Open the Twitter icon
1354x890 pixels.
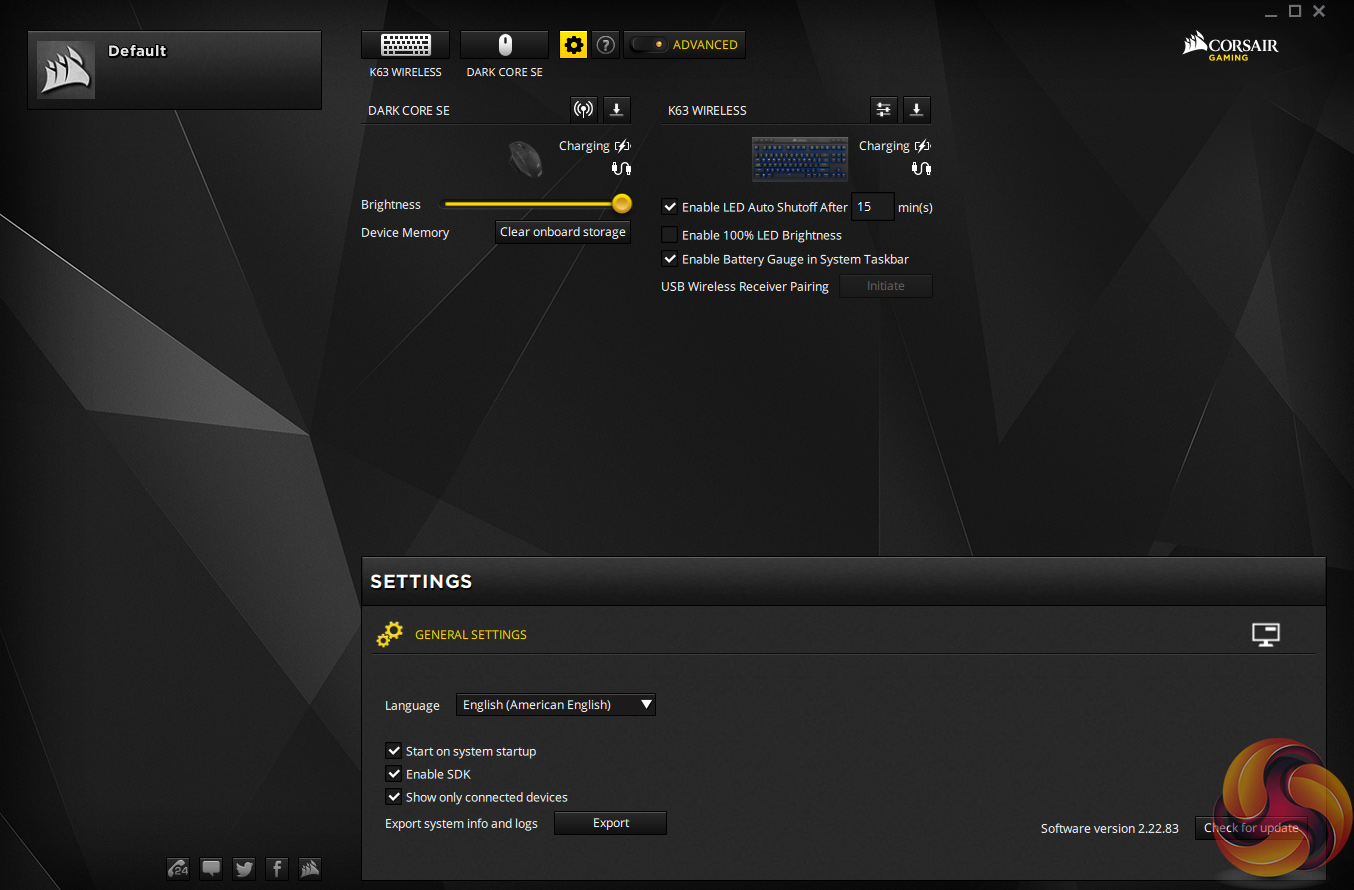(244, 868)
